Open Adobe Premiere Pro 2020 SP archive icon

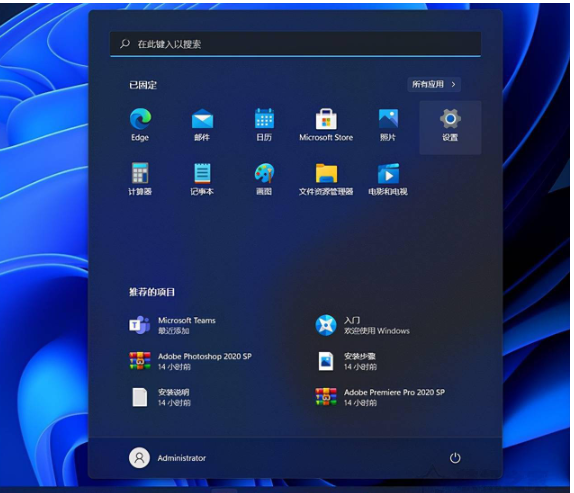[x=326, y=397]
